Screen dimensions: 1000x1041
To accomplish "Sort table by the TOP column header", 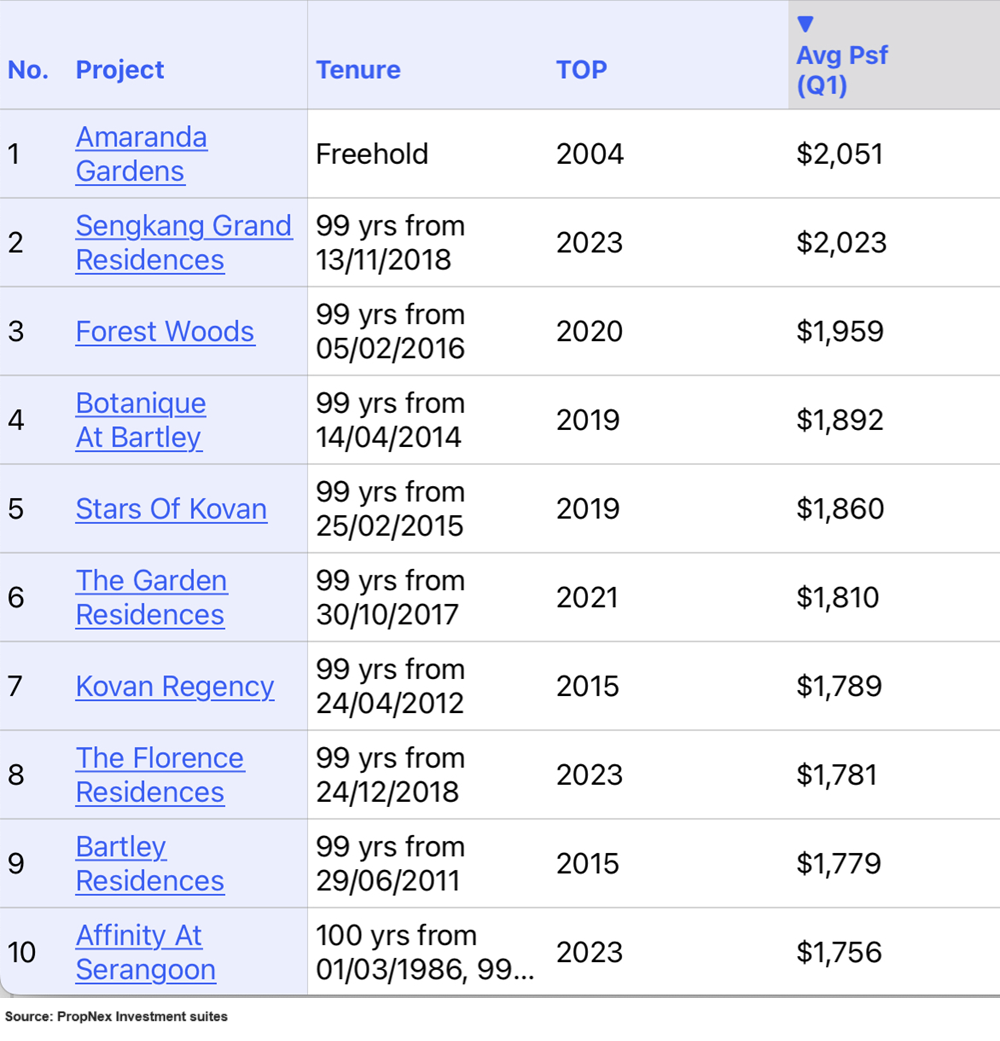I will (x=581, y=70).
